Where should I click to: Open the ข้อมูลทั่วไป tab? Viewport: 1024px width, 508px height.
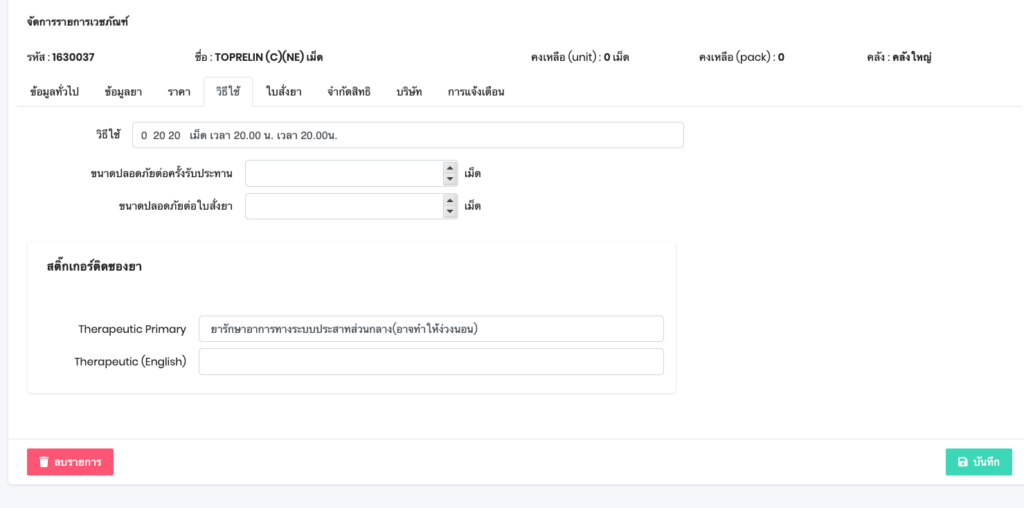click(x=54, y=92)
